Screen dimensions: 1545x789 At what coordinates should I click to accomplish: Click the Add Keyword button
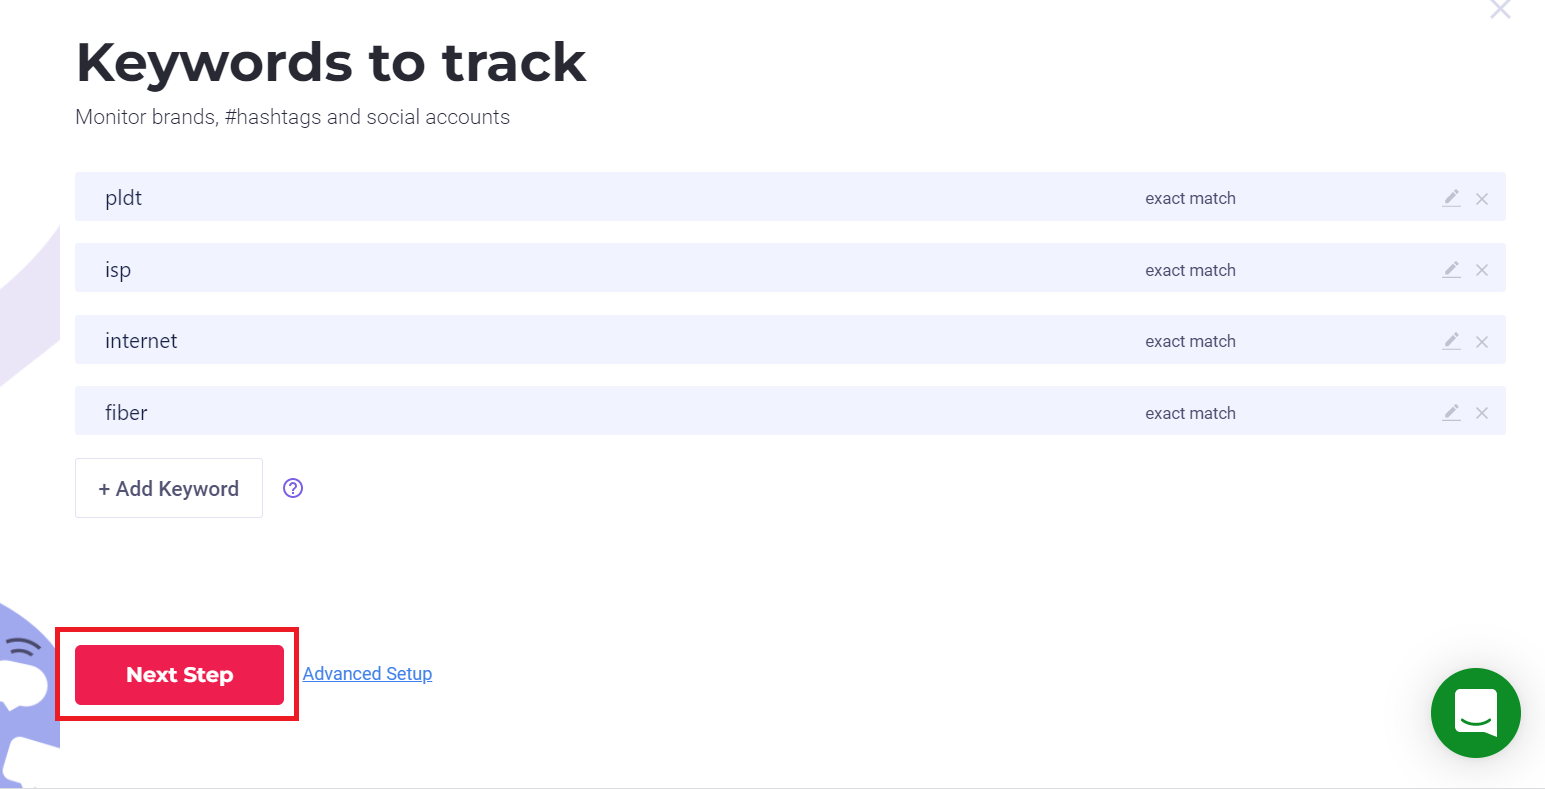(169, 488)
